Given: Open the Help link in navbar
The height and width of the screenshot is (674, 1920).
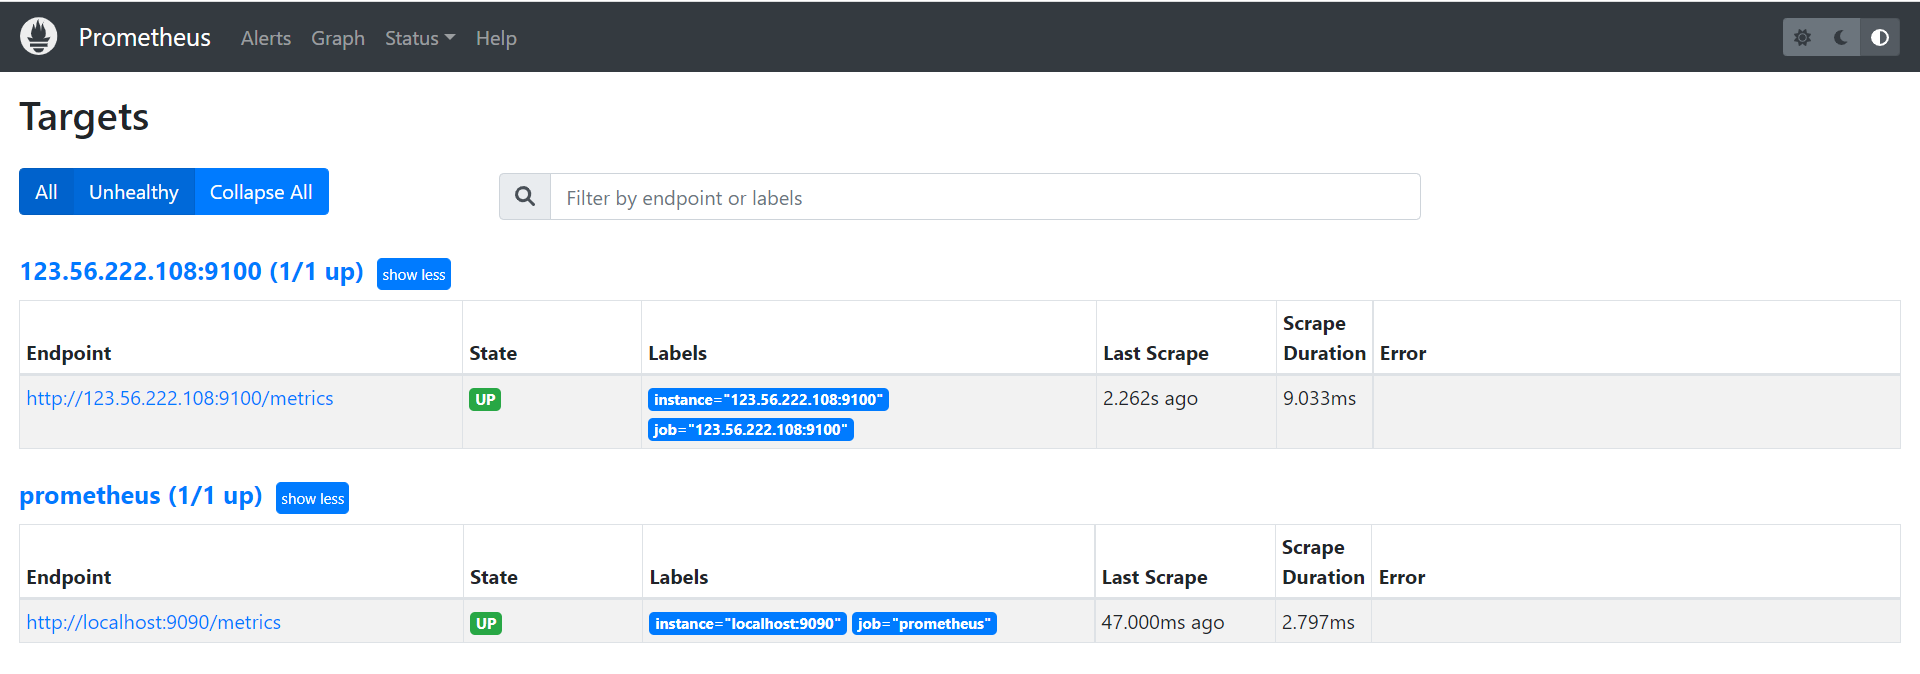Looking at the screenshot, I should pos(496,38).
